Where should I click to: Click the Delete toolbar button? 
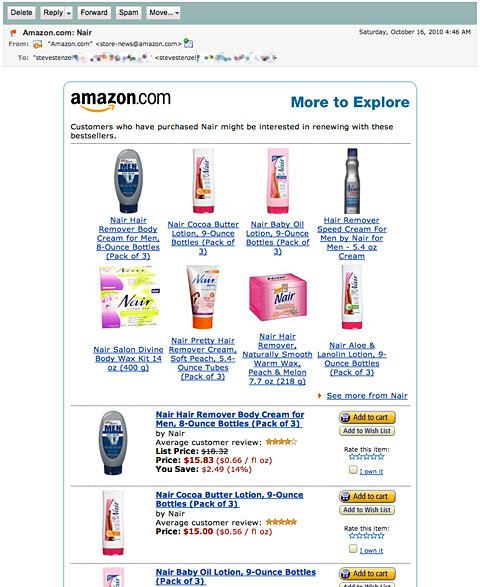pyautogui.click(x=21, y=13)
